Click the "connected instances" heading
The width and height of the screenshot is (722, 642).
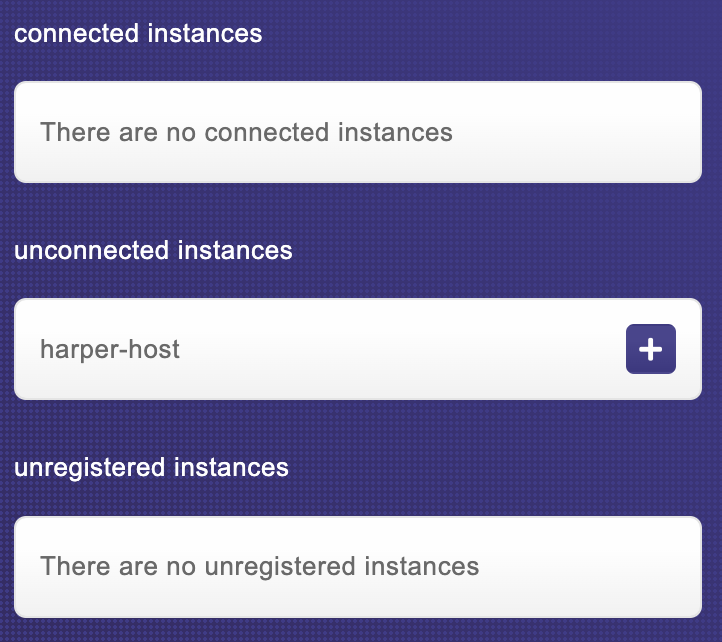(x=138, y=33)
